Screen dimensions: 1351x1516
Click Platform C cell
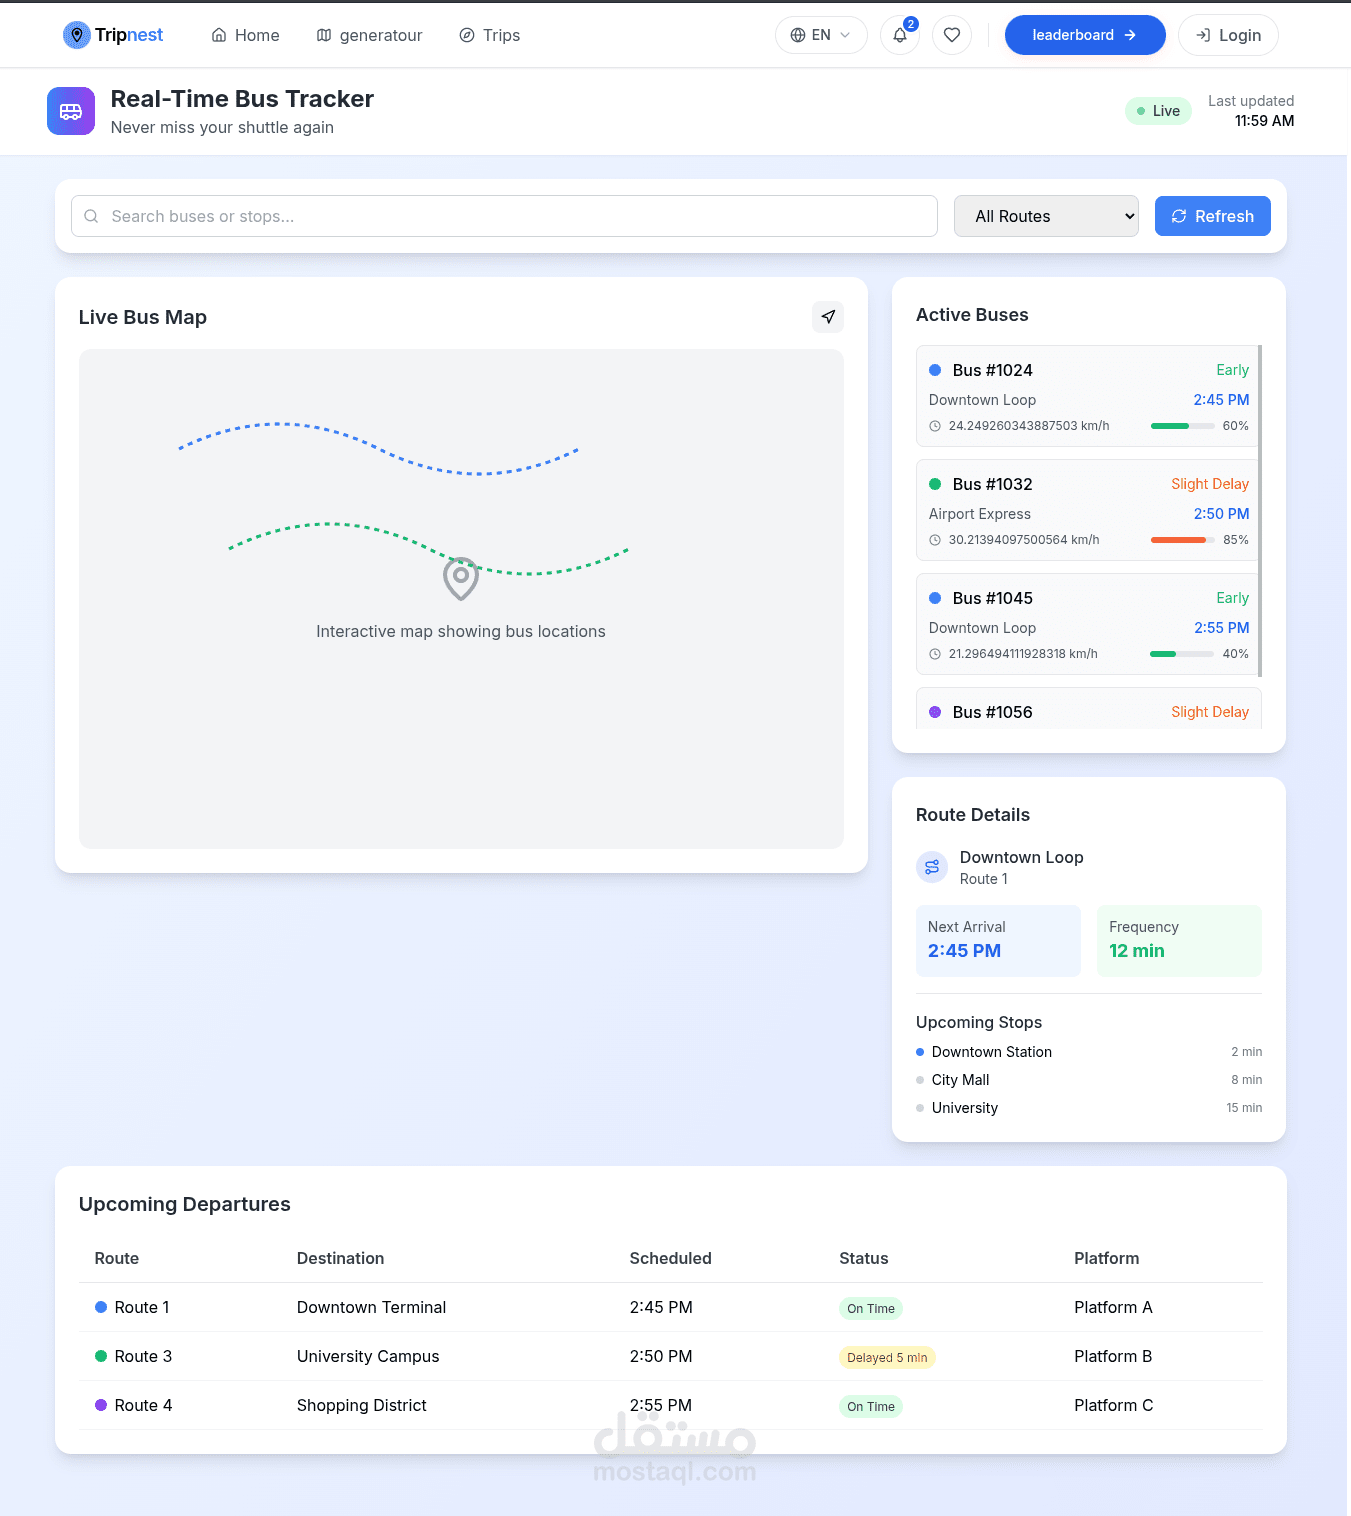coord(1113,1405)
